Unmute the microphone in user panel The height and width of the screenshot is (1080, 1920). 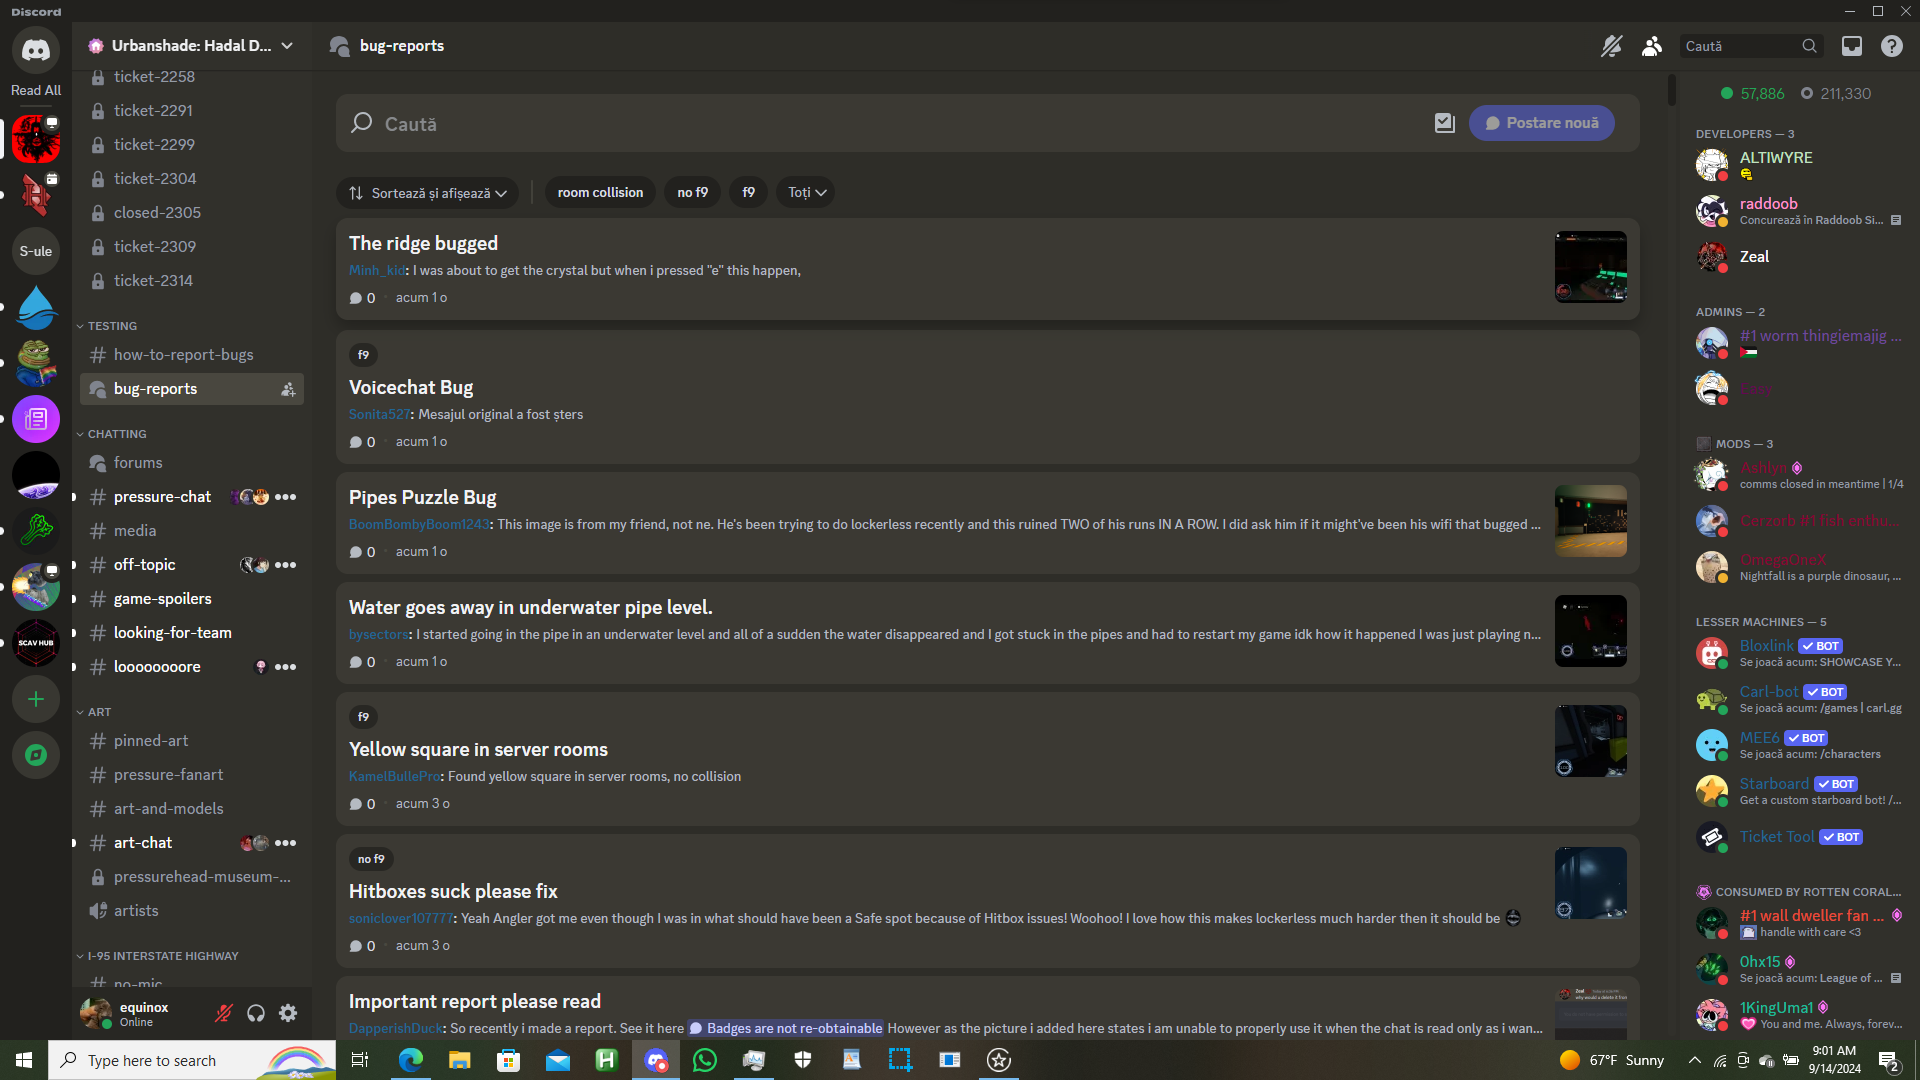coord(224,1014)
